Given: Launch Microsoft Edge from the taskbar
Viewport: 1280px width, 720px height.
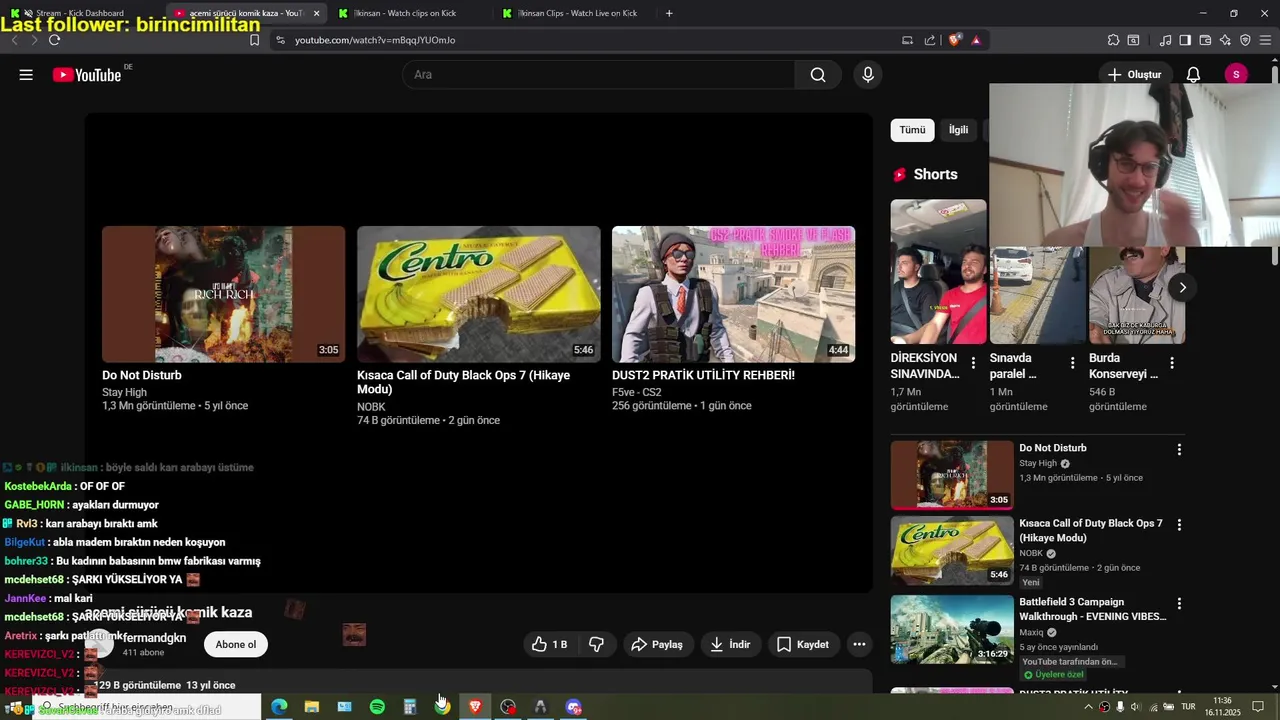Looking at the screenshot, I should point(279,707).
